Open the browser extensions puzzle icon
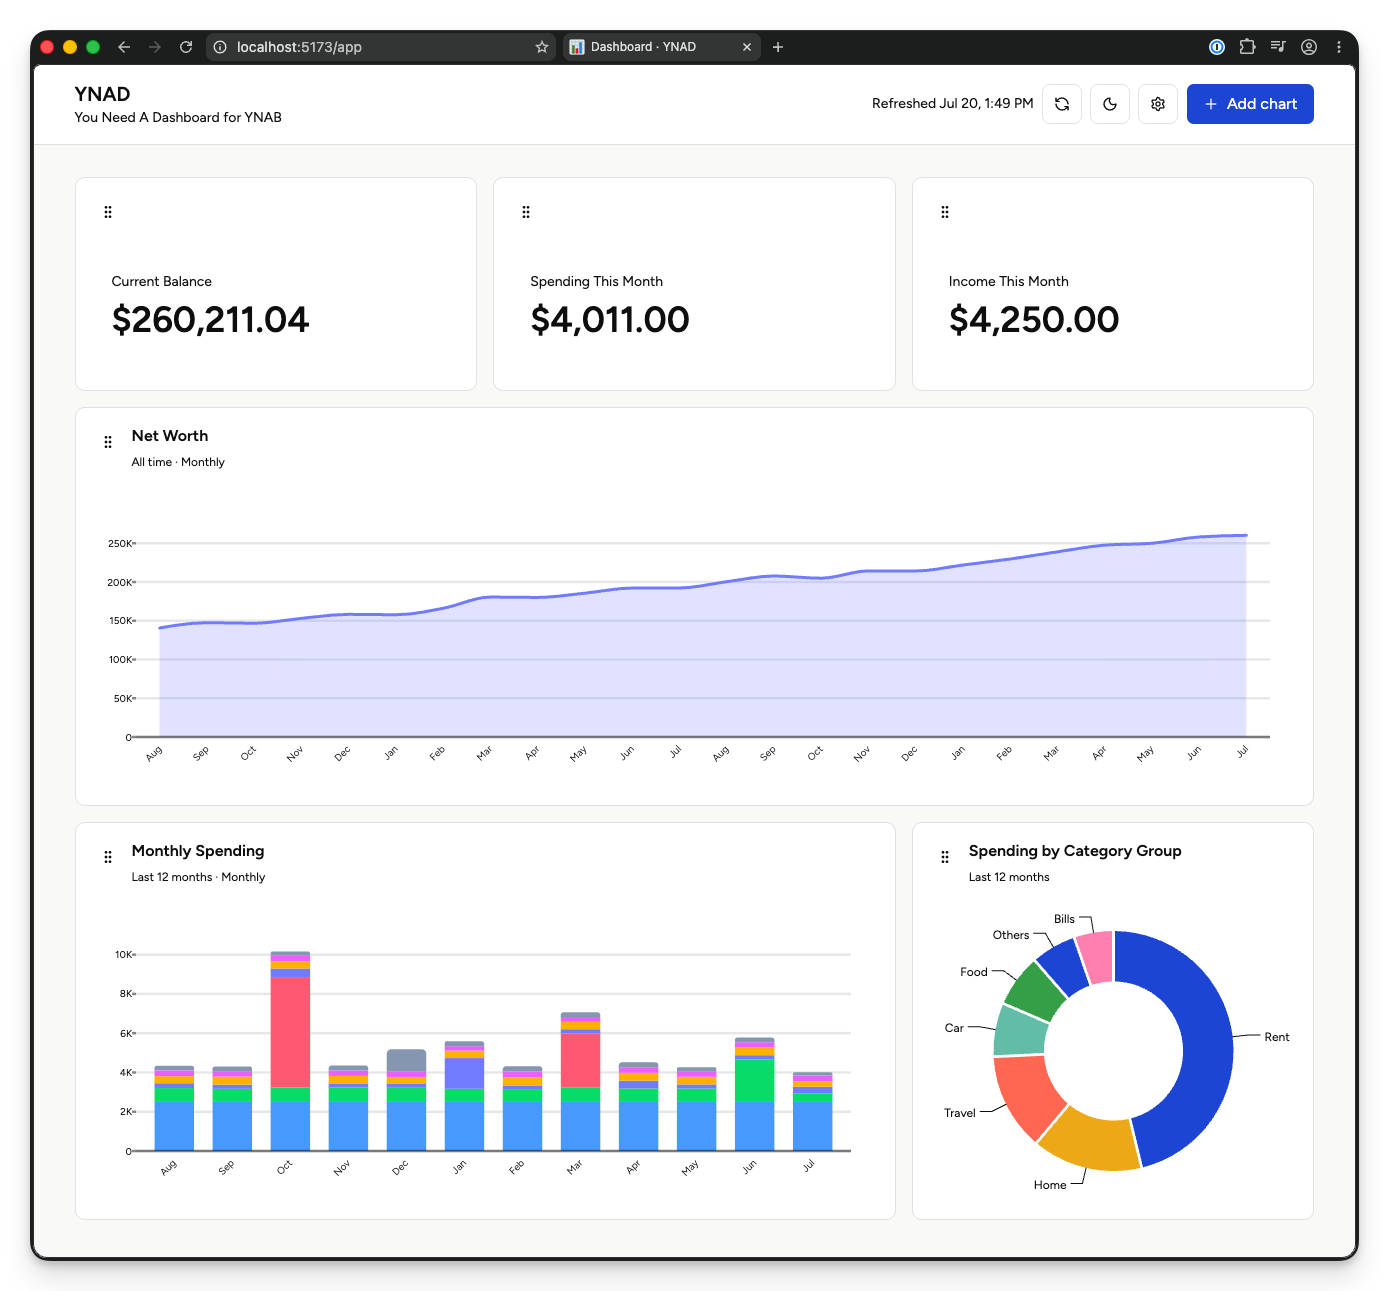 [1247, 47]
